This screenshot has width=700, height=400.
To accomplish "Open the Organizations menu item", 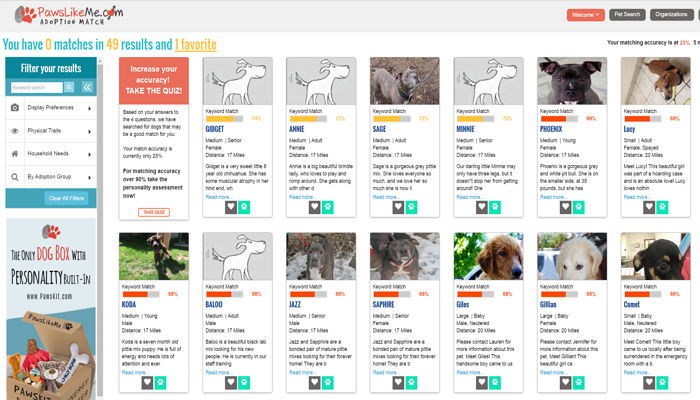I will pyautogui.click(x=671, y=15).
